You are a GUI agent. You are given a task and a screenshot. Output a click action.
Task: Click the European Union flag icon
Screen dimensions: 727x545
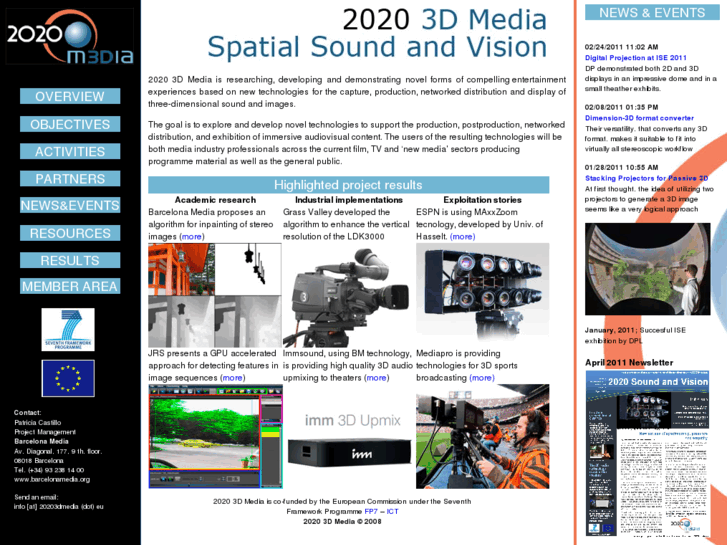(x=68, y=378)
